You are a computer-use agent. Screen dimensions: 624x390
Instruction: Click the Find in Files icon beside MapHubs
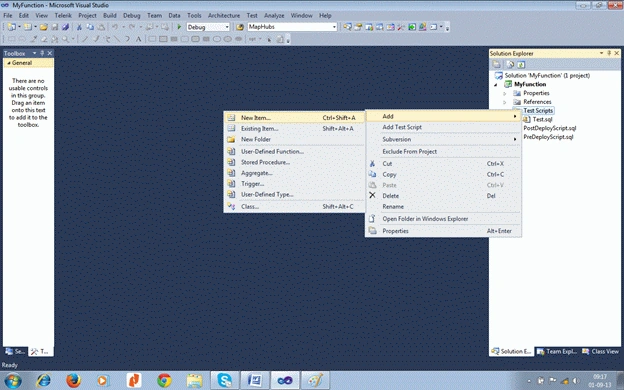pyautogui.click(x=240, y=27)
